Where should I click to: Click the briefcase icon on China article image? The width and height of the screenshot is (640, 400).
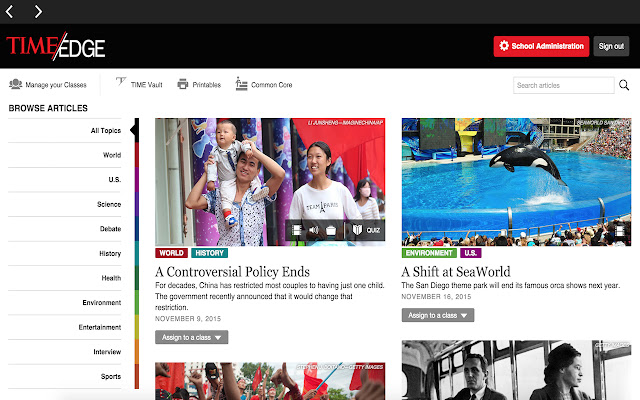point(331,231)
